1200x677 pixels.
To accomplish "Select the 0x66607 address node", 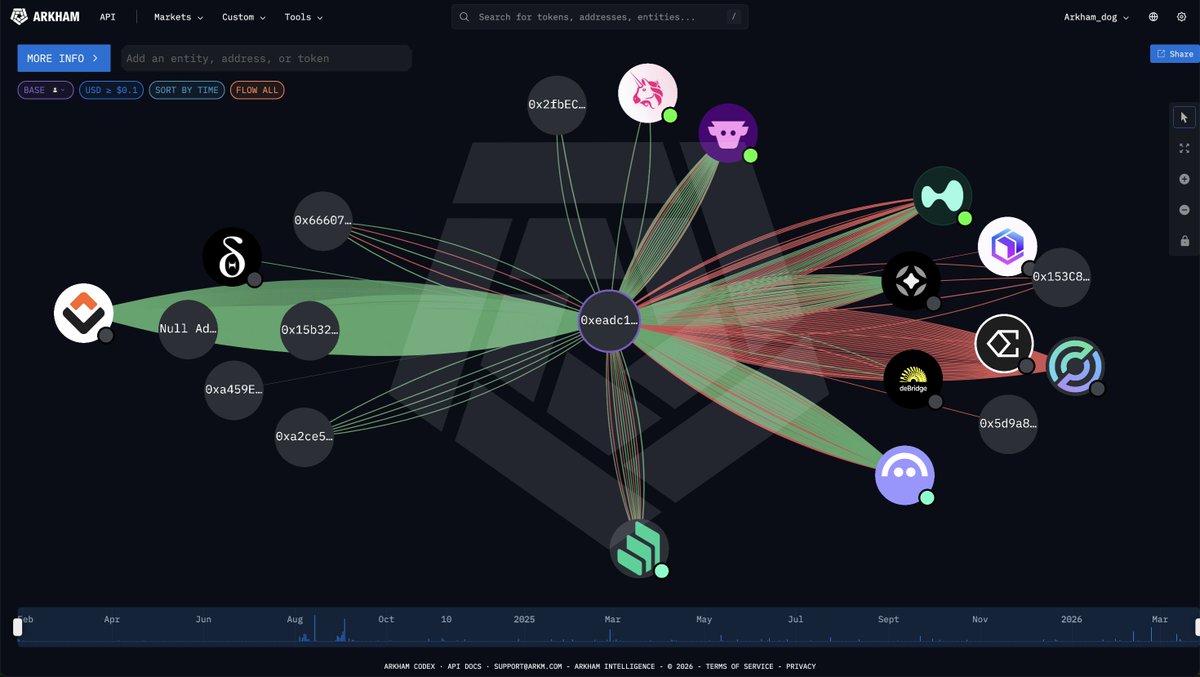I will [323, 220].
